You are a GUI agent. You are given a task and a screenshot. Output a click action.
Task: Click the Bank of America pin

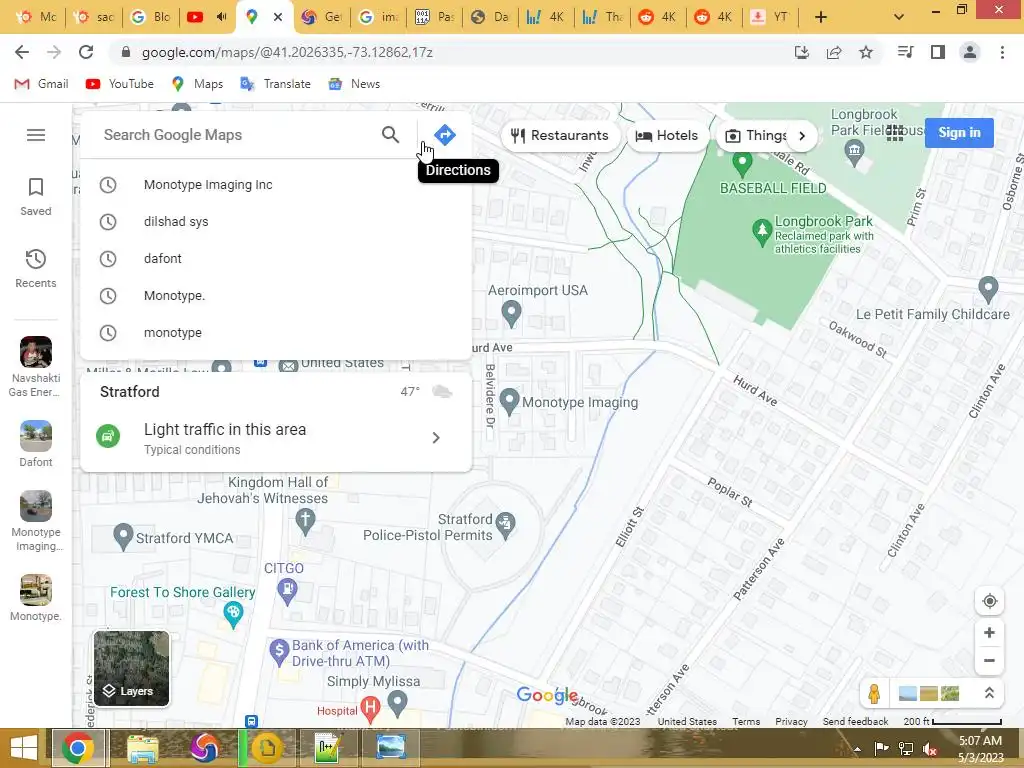279,652
